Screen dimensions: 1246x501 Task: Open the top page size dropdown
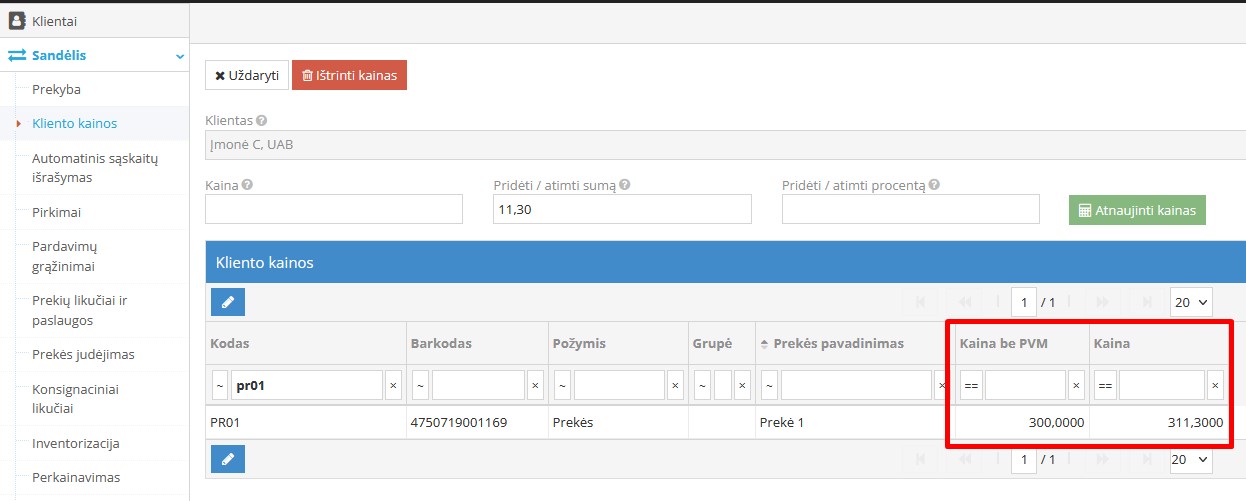1190,301
